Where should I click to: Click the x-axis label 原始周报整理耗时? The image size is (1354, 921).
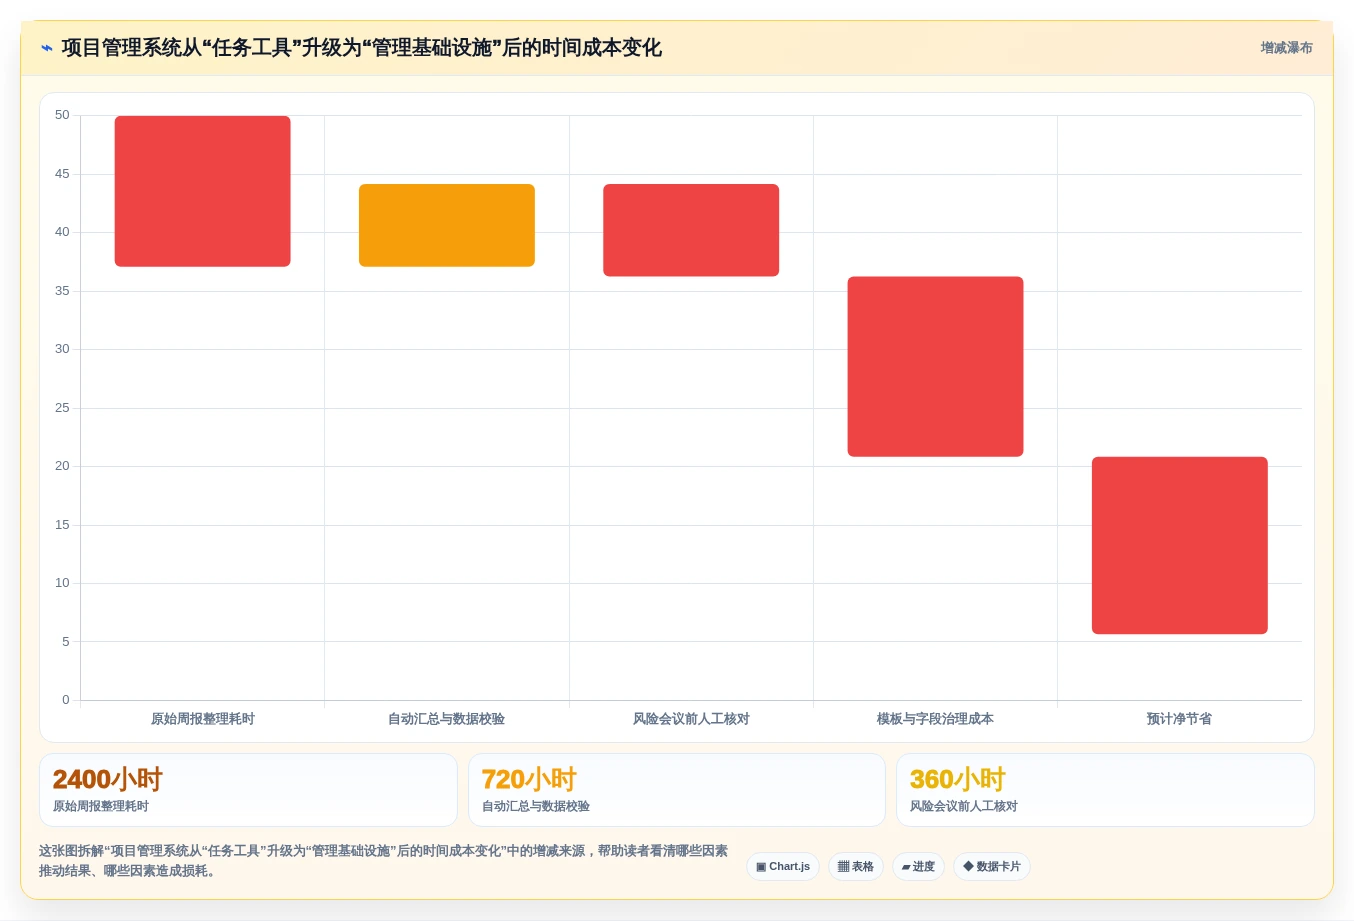(x=203, y=719)
